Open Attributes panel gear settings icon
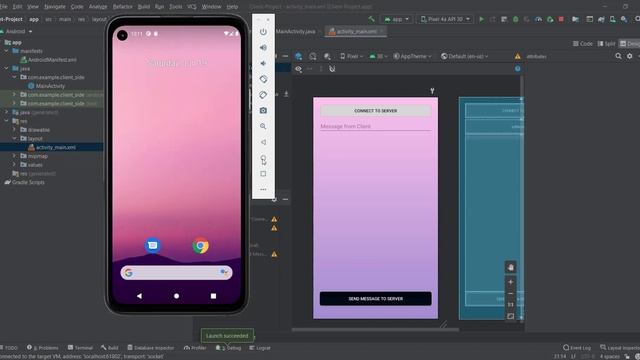Screen dimensions: 640x360 click(x=630, y=56)
